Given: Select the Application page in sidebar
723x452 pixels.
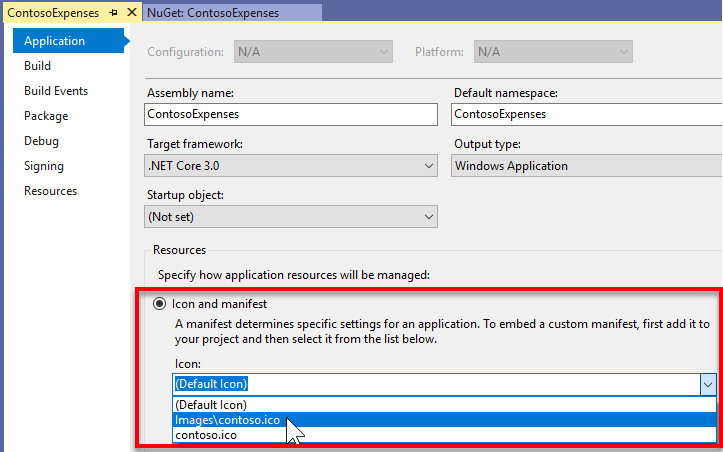Looking at the screenshot, I should [x=55, y=41].
